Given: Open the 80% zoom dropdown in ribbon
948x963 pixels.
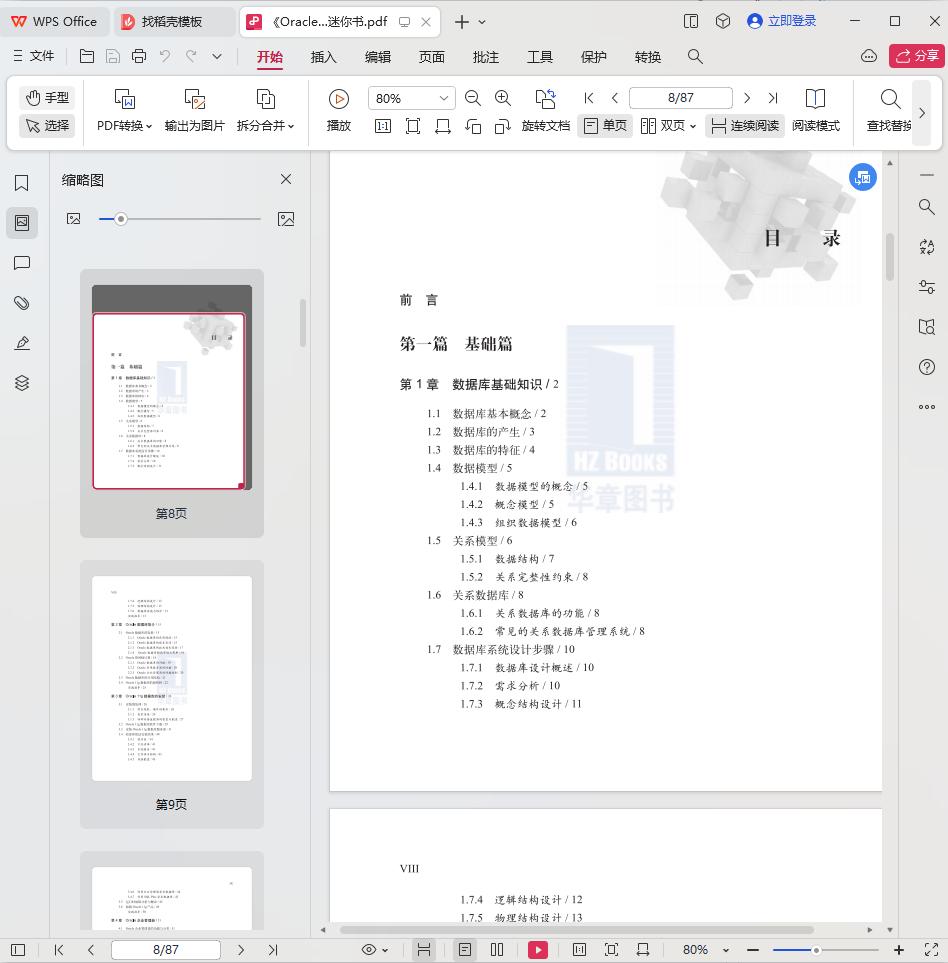Looking at the screenshot, I should [443, 98].
